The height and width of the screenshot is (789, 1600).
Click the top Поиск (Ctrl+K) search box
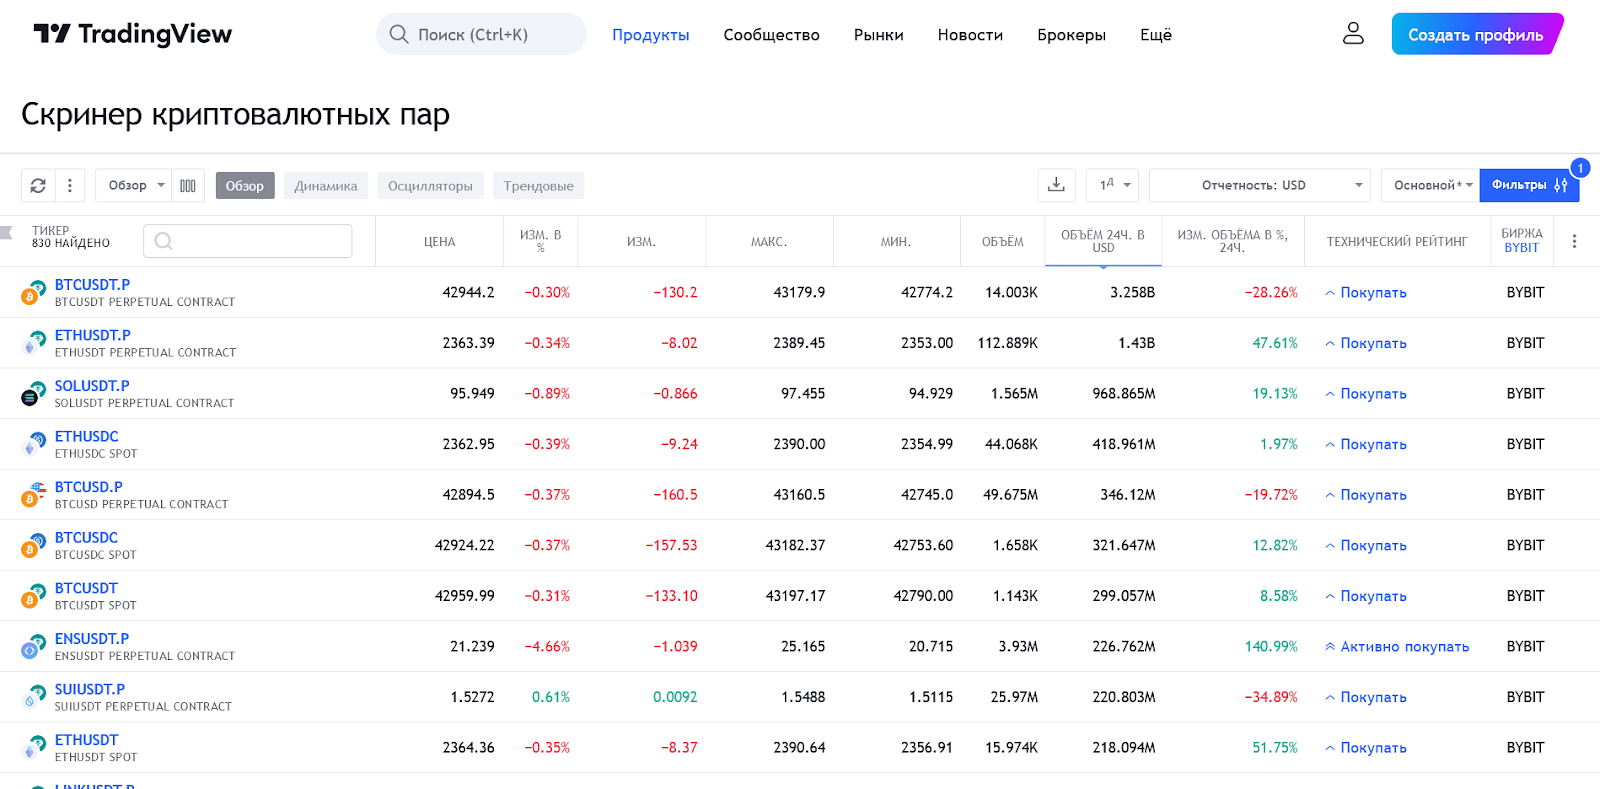481,34
